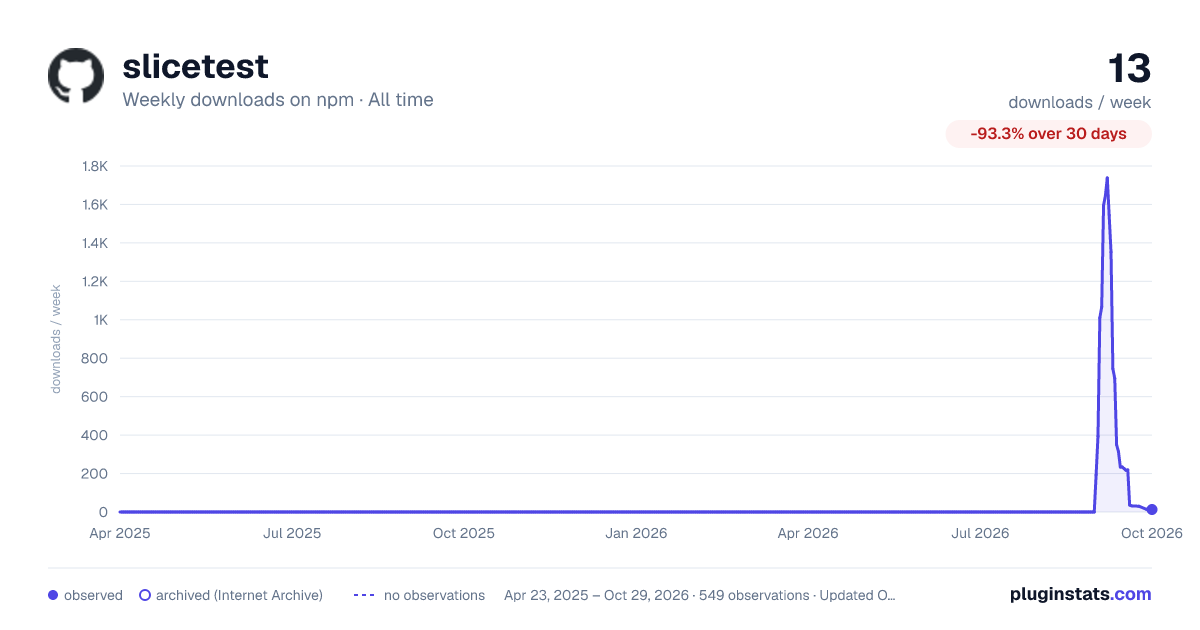Click the vertical 'downloads / week' axis title
The width and height of the screenshot is (1200, 630).
[x=56, y=339]
